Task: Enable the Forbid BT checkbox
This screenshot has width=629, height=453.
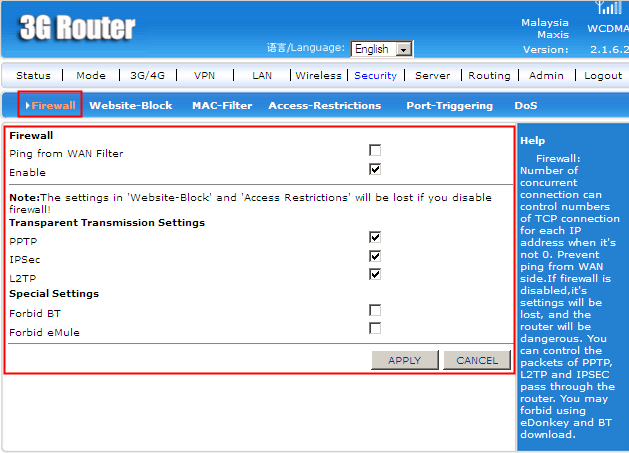Action: pyautogui.click(x=375, y=311)
